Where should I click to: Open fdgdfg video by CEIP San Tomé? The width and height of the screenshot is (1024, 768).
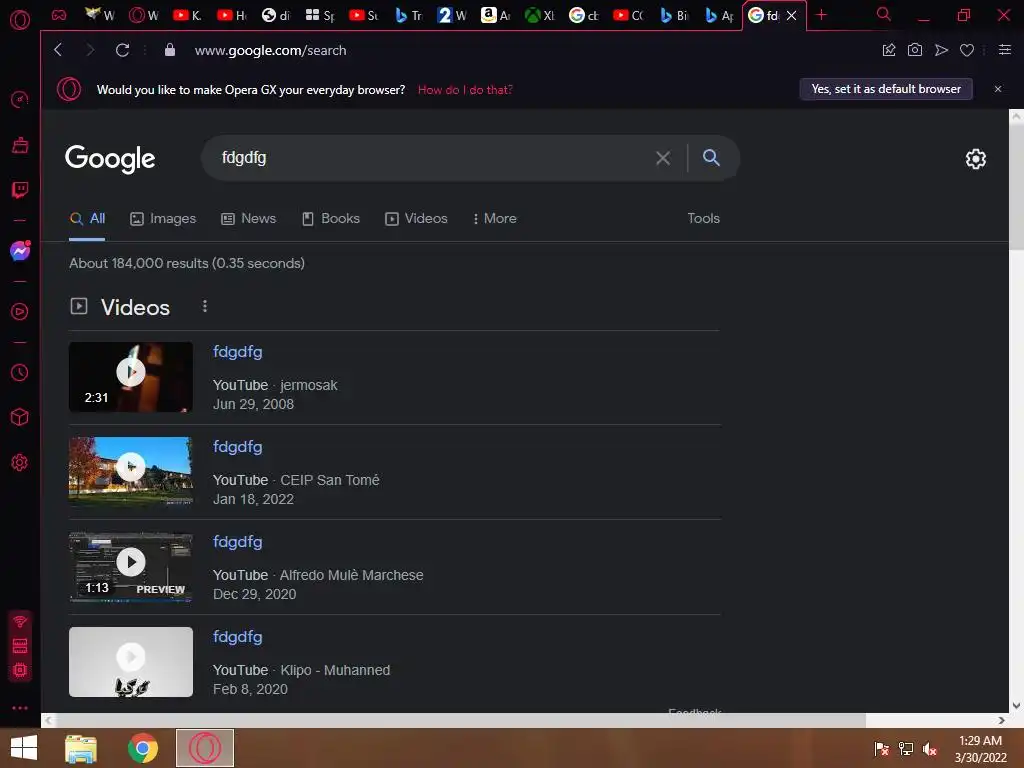238,447
